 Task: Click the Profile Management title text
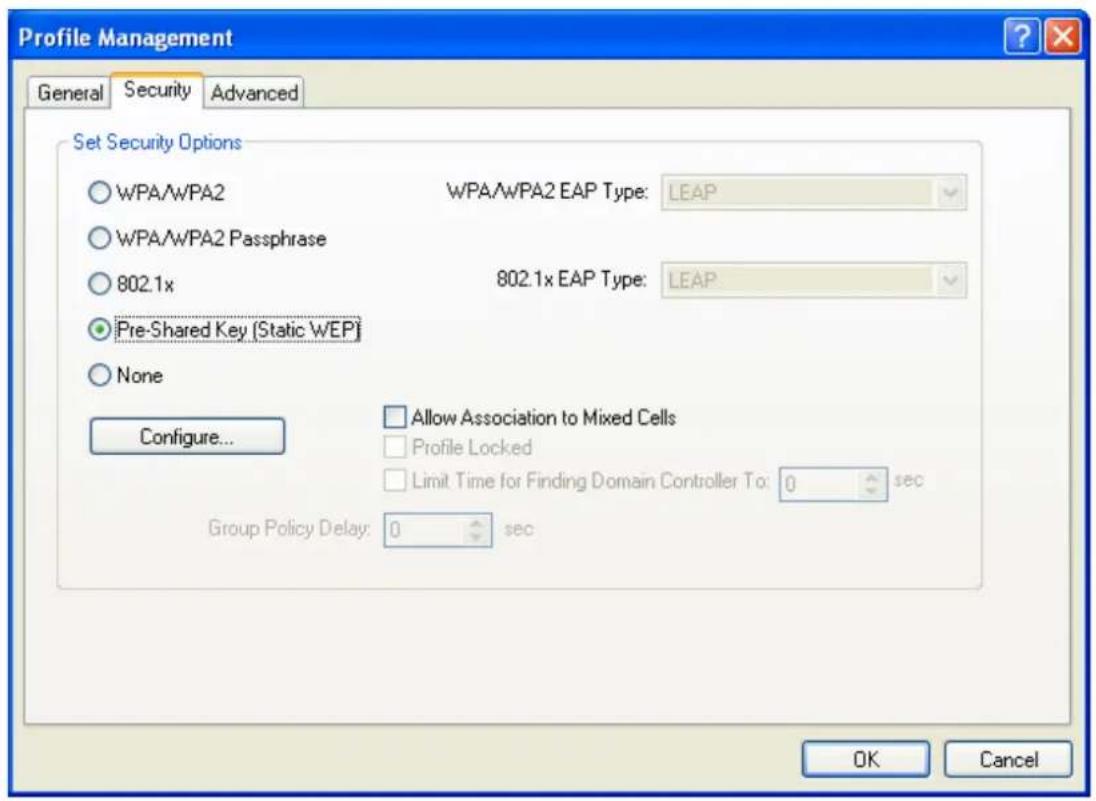pyautogui.click(x=126, y=38)
